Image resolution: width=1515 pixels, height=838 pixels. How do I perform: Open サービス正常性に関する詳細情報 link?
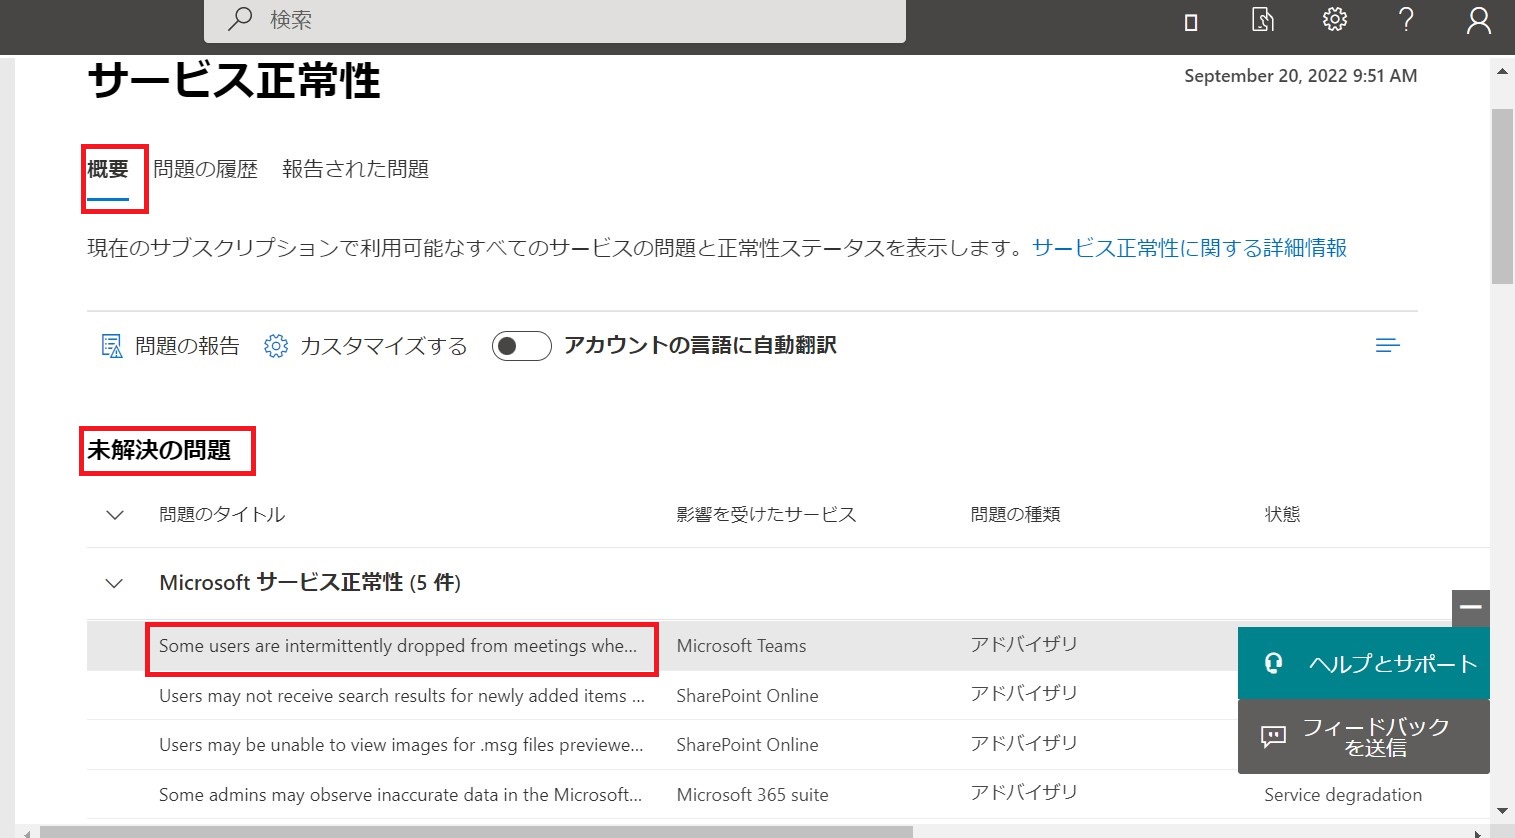[x=1189, y=248]
